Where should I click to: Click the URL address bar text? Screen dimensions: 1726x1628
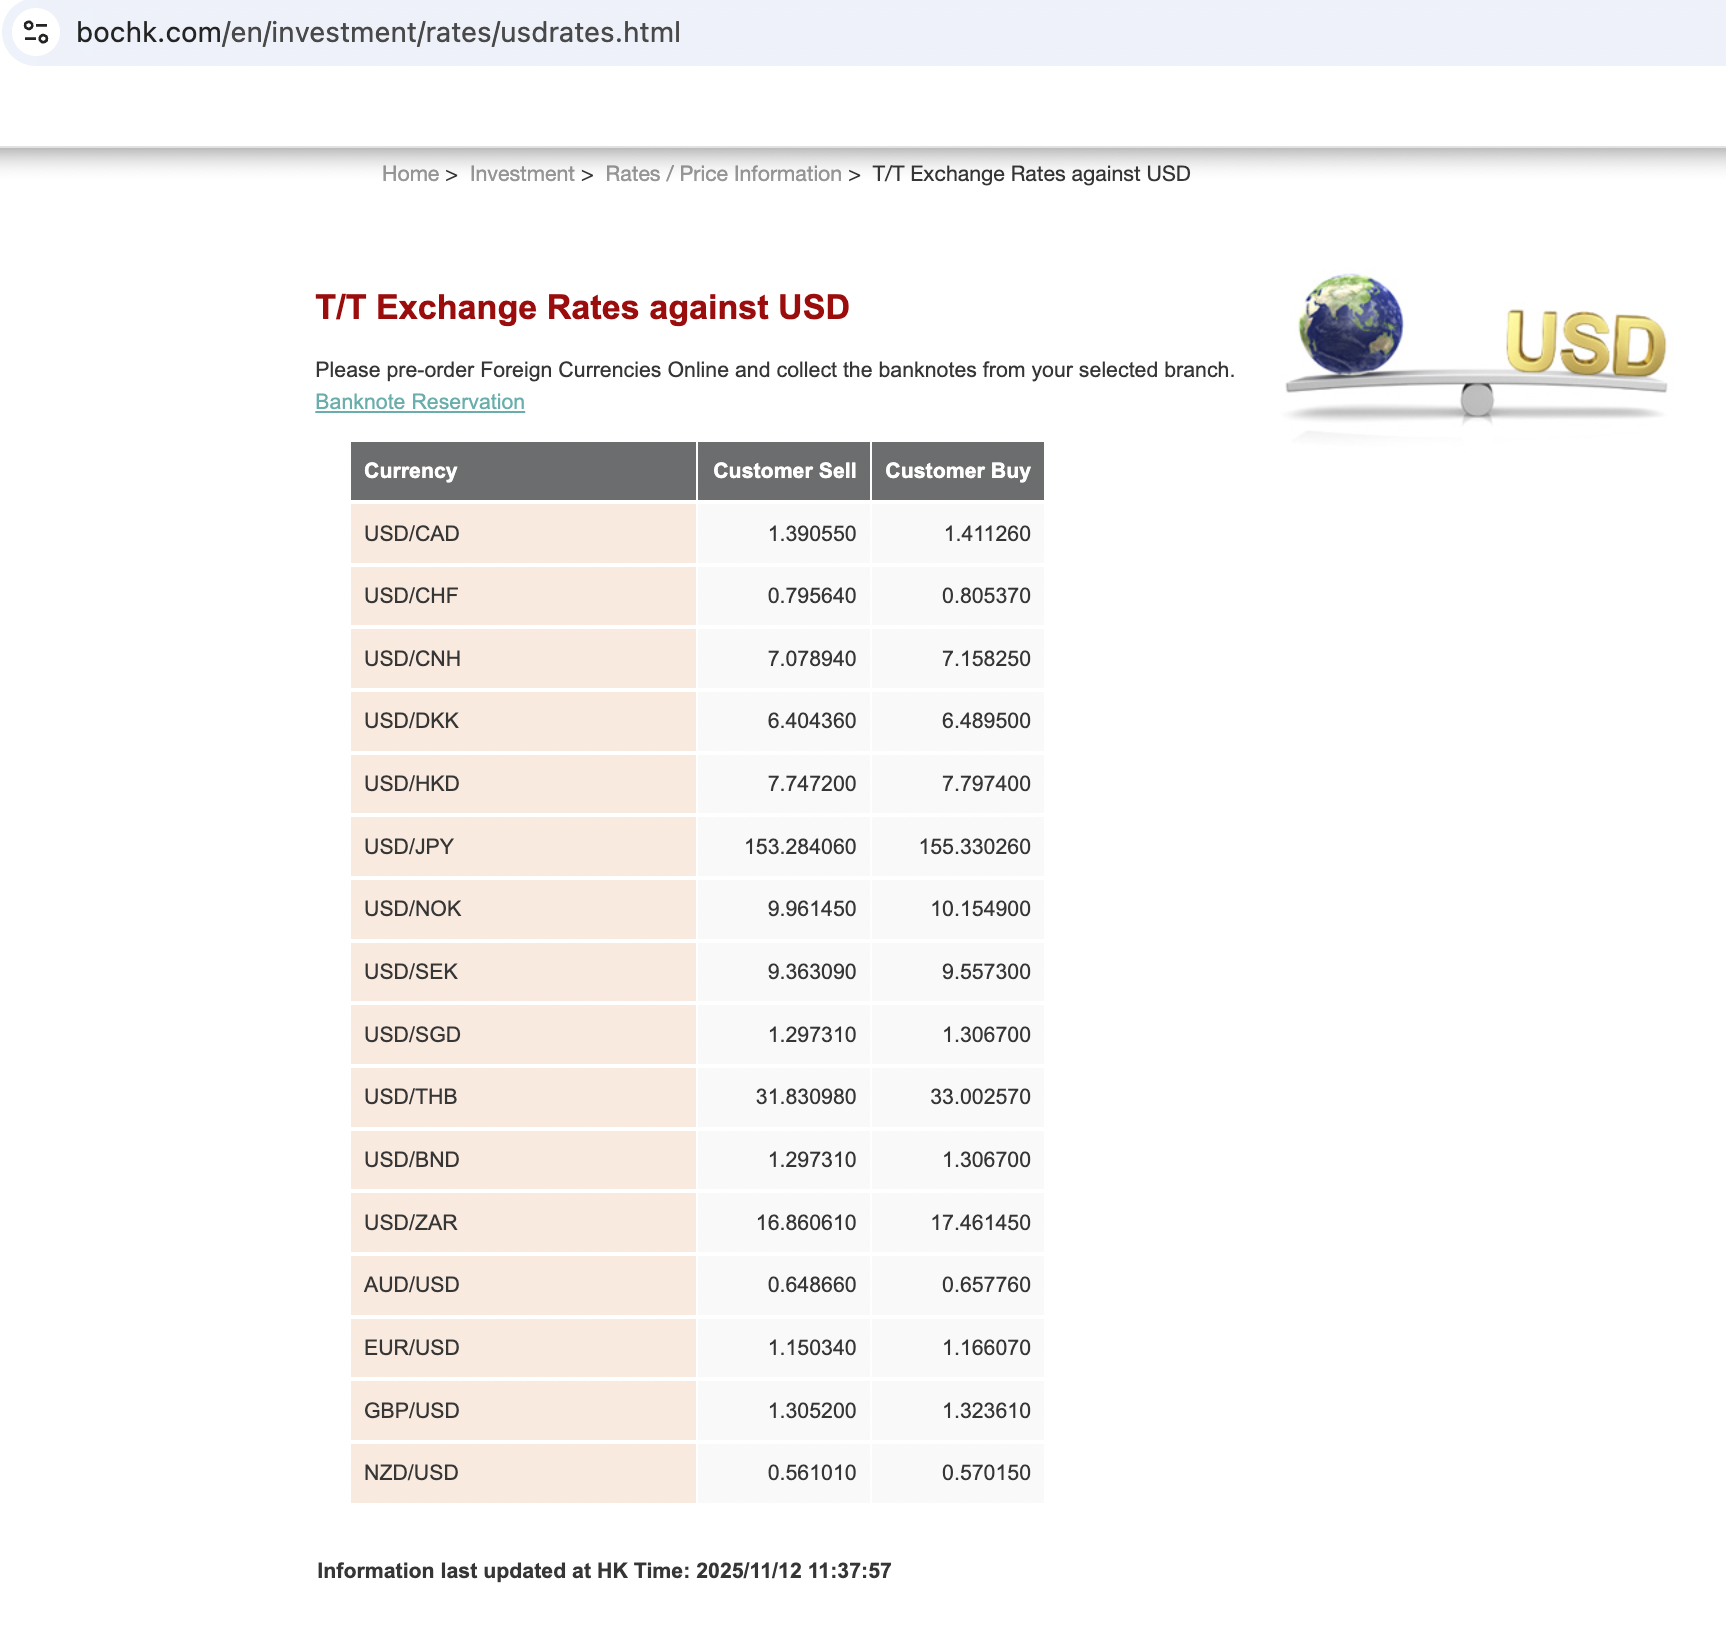click(x=378, y=32)
